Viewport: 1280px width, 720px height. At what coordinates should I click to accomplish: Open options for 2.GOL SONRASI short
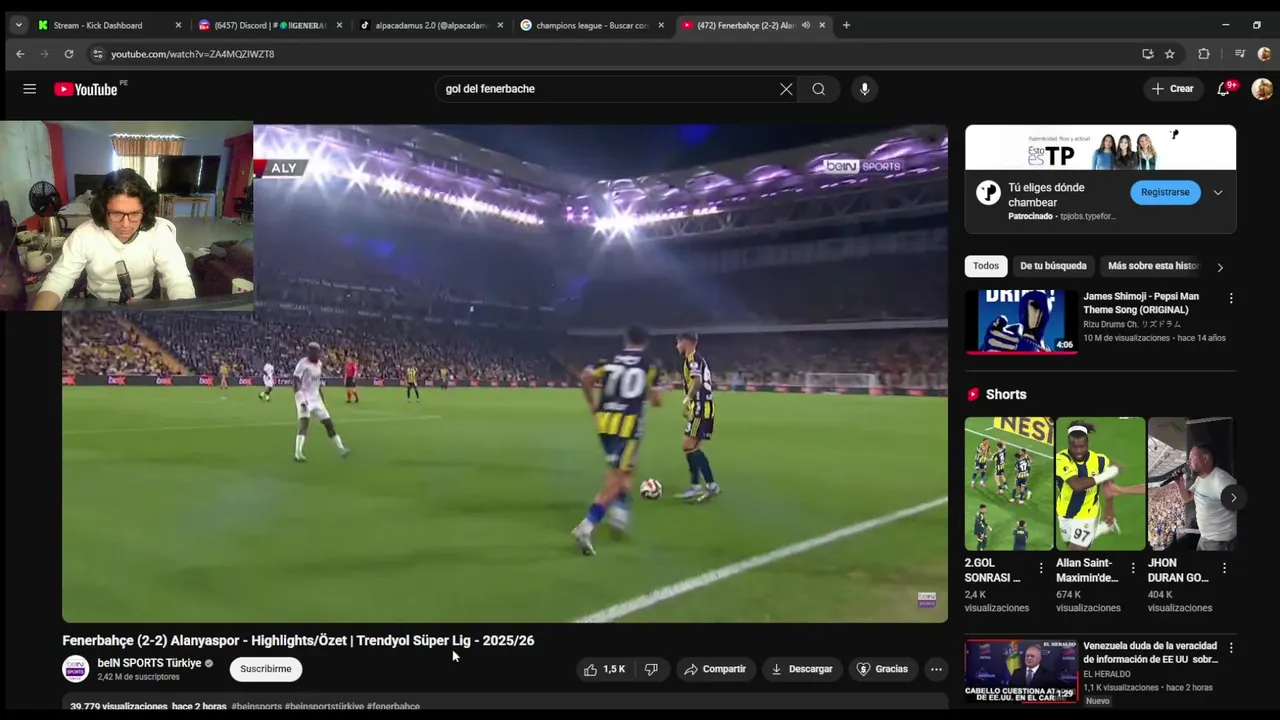click(x=1041, y=568)
